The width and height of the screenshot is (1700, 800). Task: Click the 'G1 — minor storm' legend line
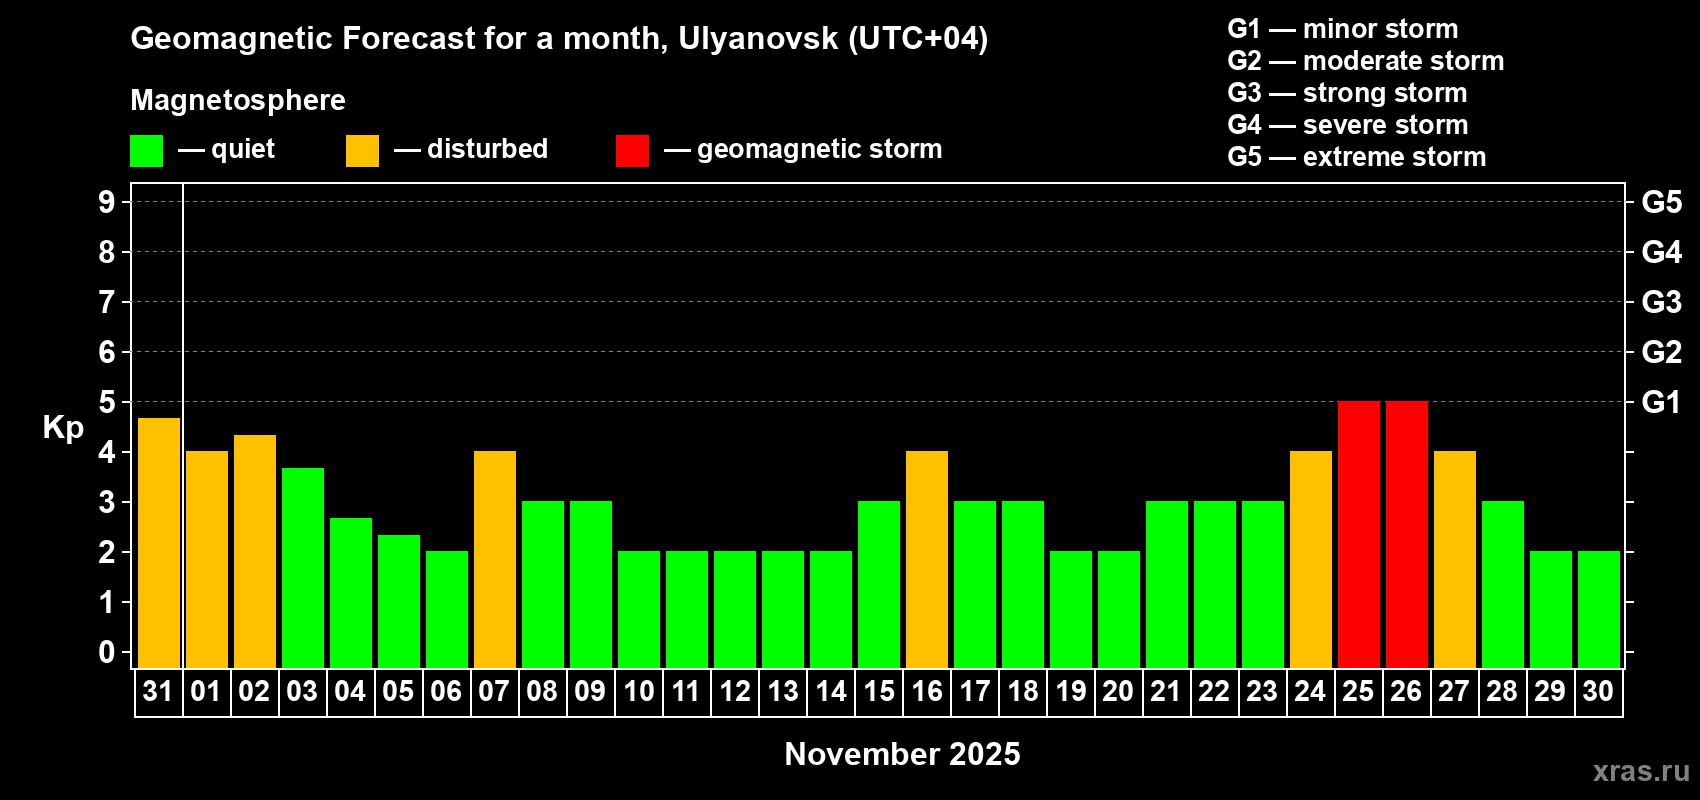click(x=1343, y=29)
